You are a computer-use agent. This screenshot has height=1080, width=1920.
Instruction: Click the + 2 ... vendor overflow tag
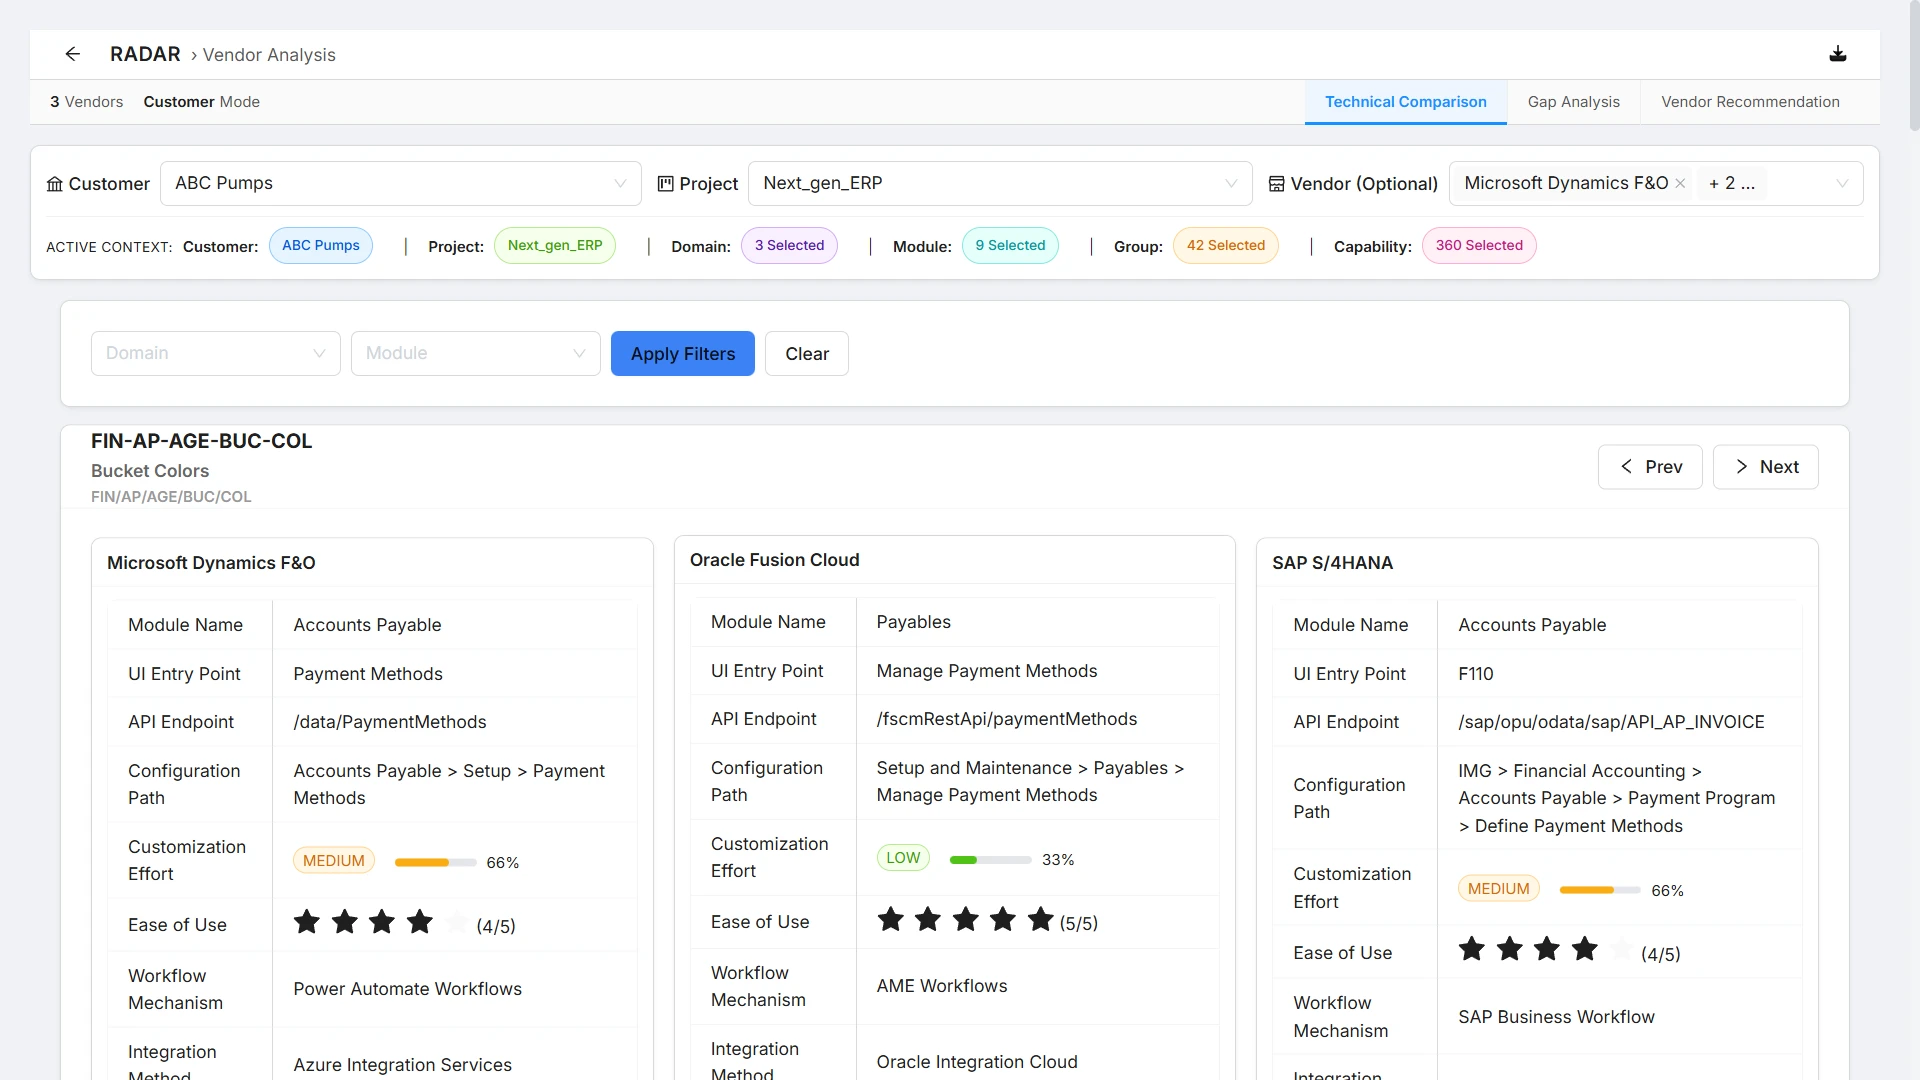(x=1732, y=183)
